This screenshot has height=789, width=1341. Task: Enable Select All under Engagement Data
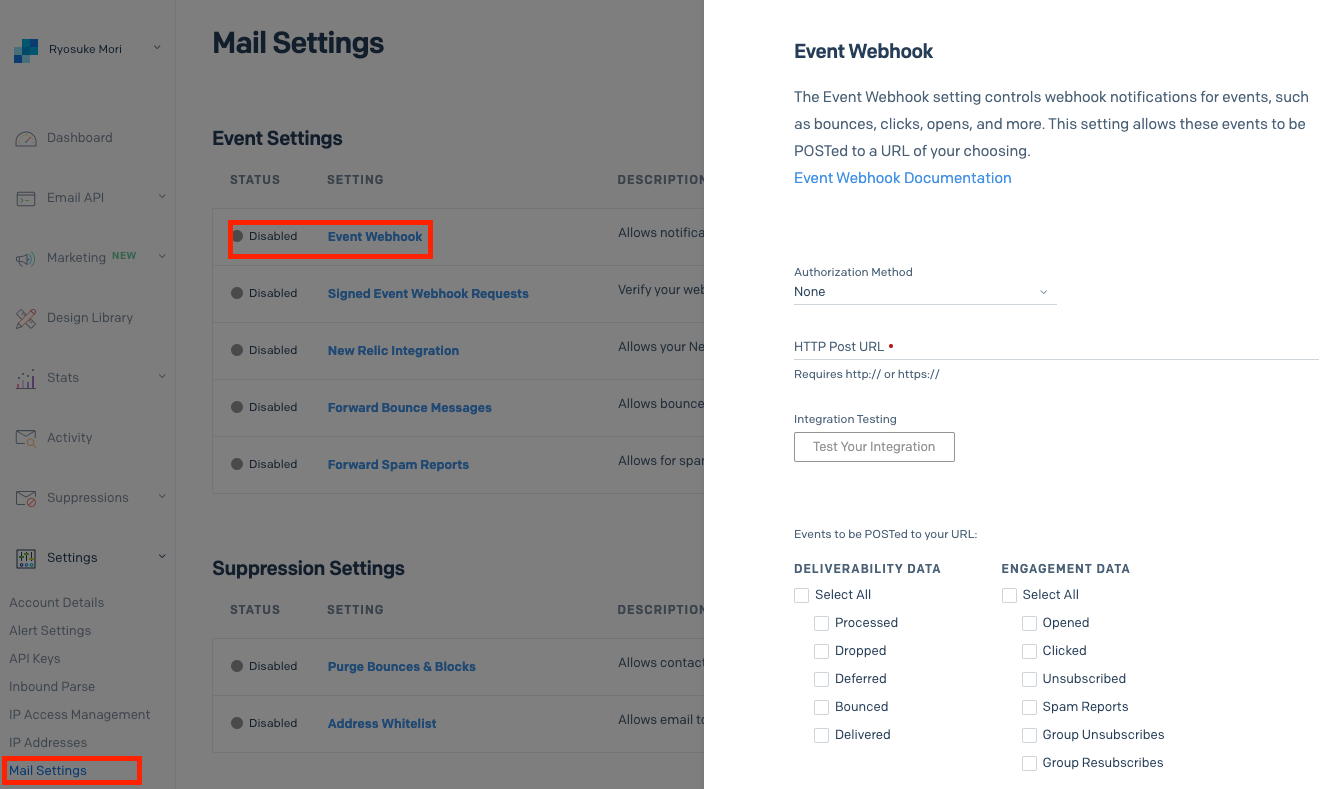click(x=1009, y=594)
